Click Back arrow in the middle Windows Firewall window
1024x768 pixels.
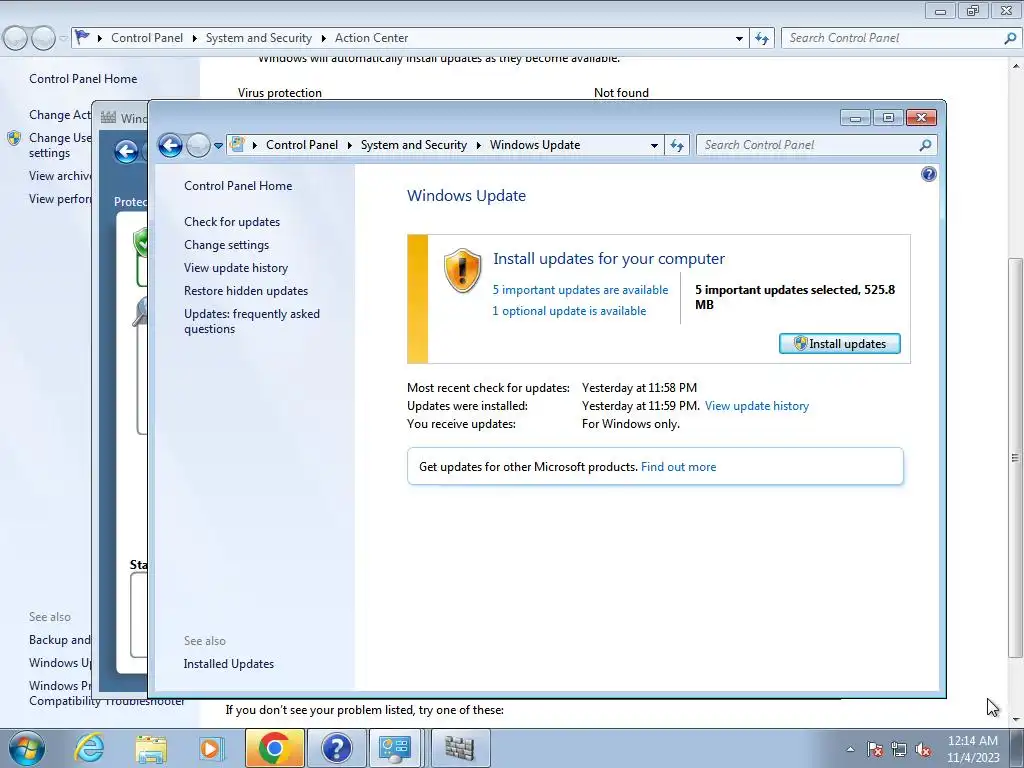(127, 152)
